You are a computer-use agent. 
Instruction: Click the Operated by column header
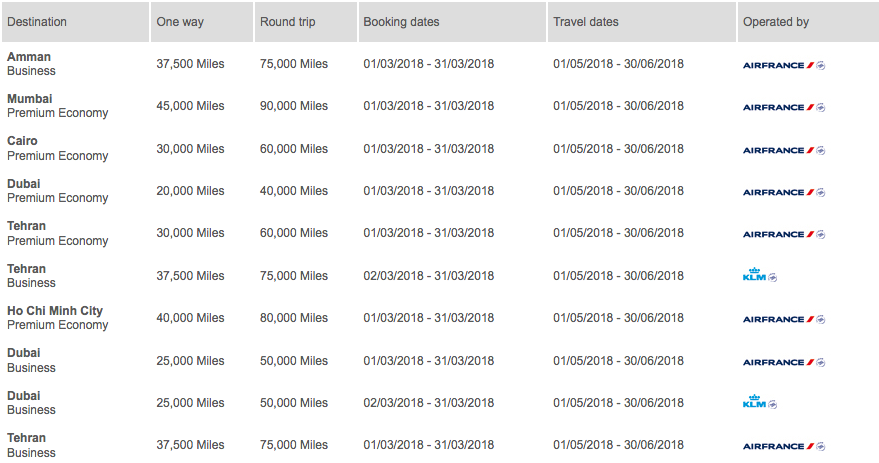pyautogui.click(x=776, y=22)
